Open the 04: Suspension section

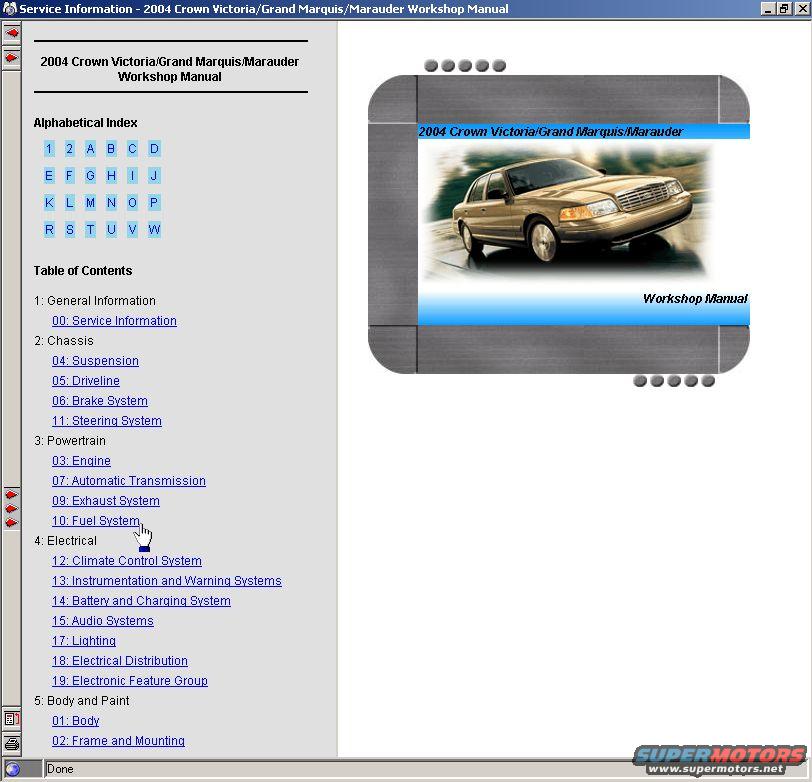(95, 361)
